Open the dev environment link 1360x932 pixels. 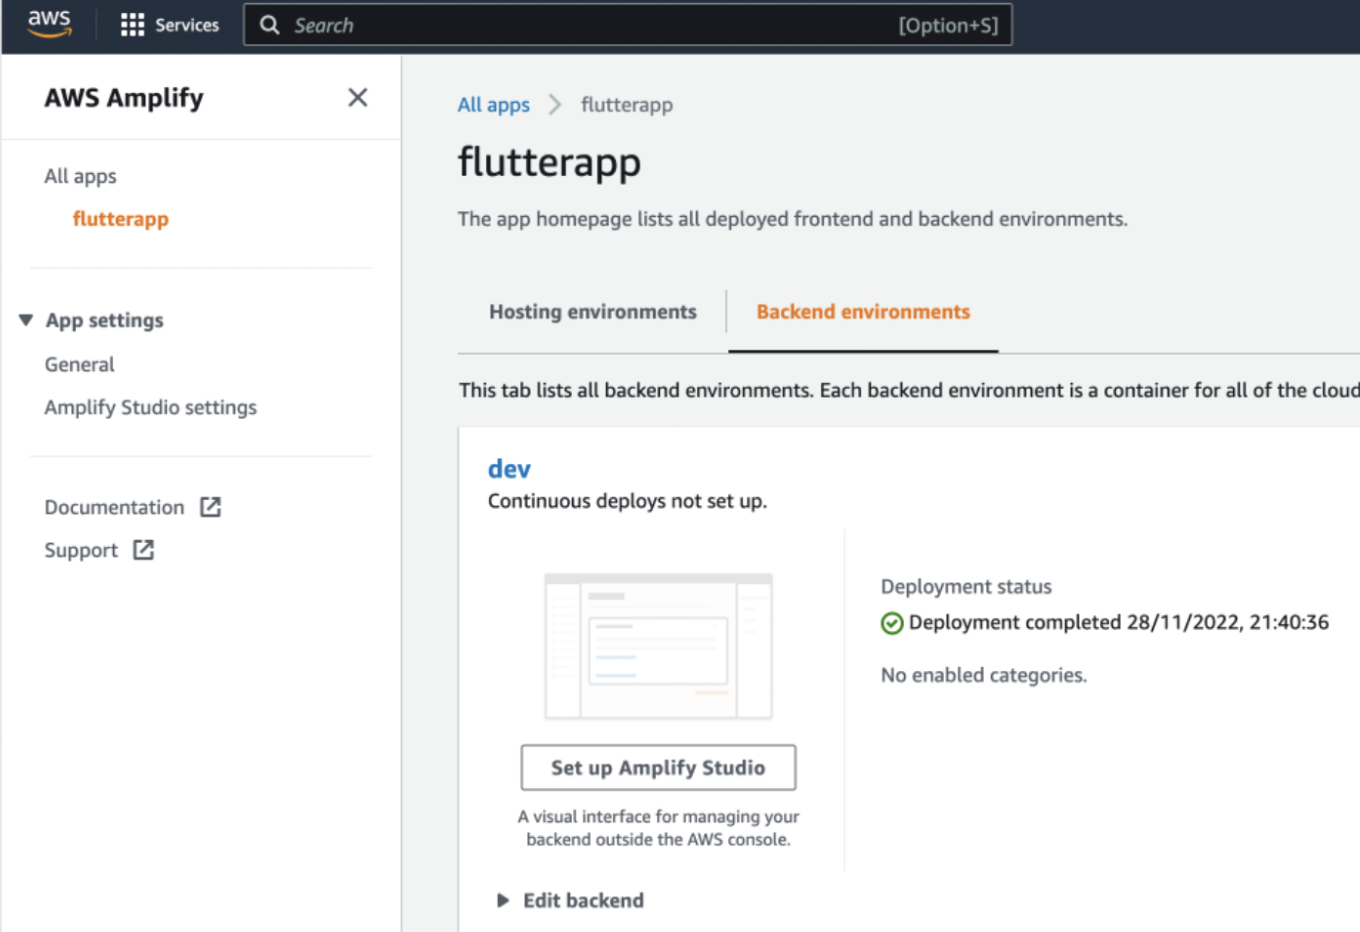[x=509, y=469]
